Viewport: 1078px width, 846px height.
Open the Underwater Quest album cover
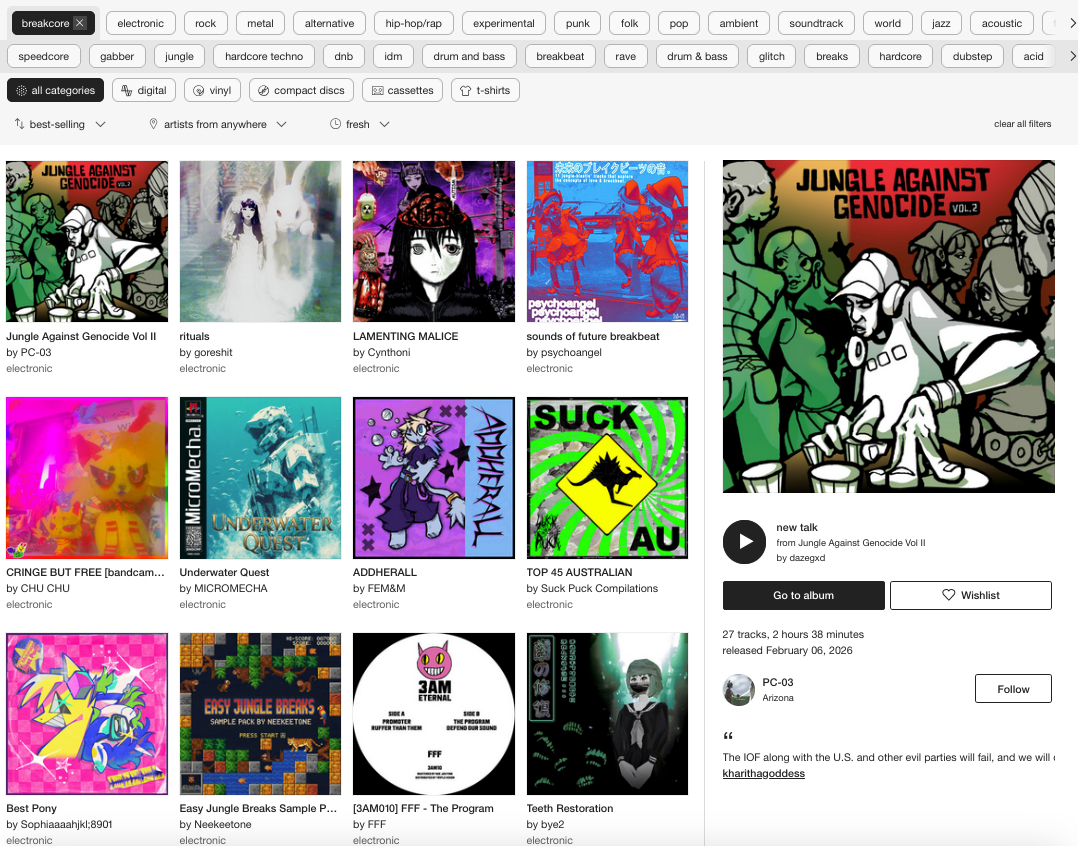260,478
